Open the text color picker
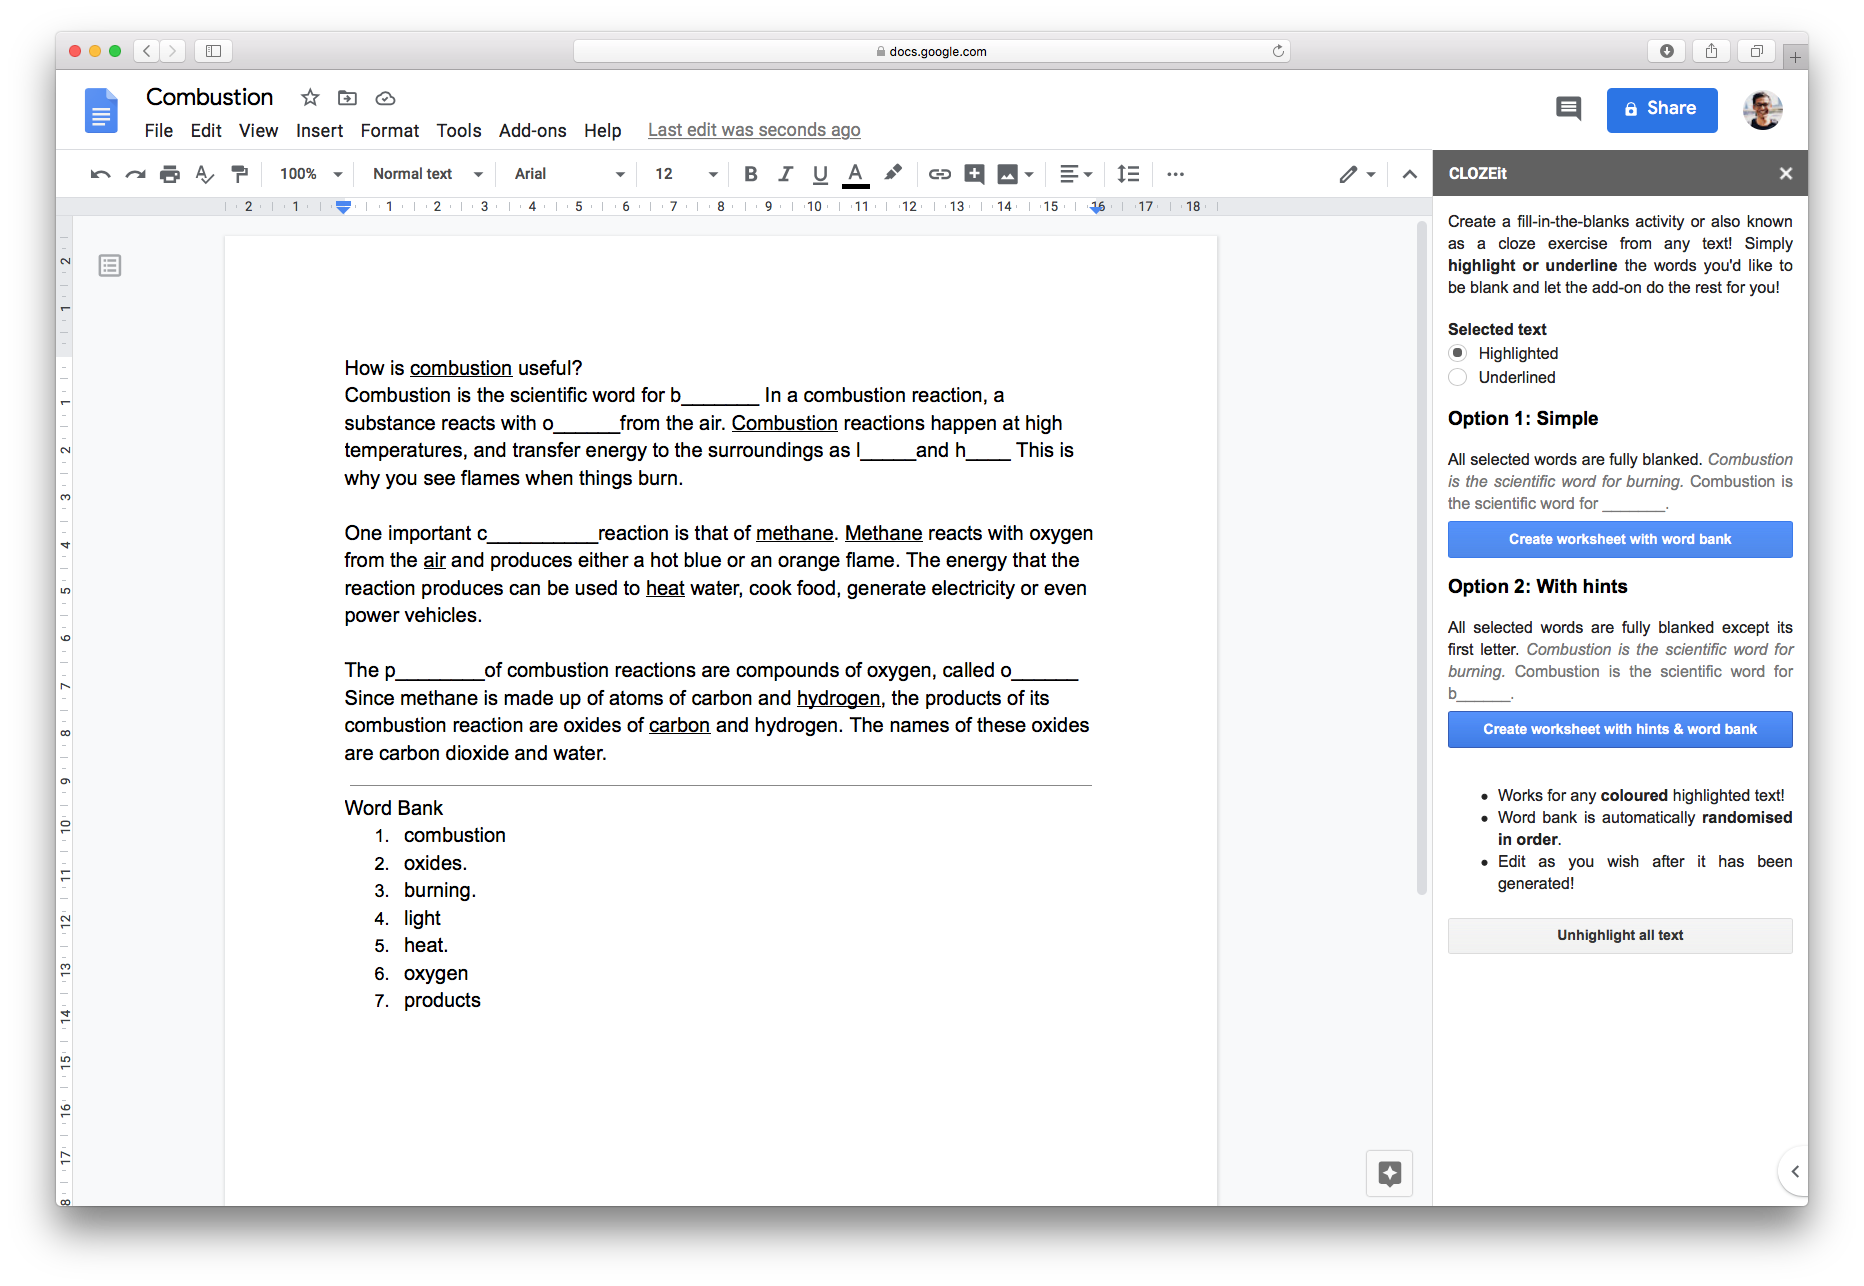Viewport: 1864px width, 1286px height. [x=855, y=174]
